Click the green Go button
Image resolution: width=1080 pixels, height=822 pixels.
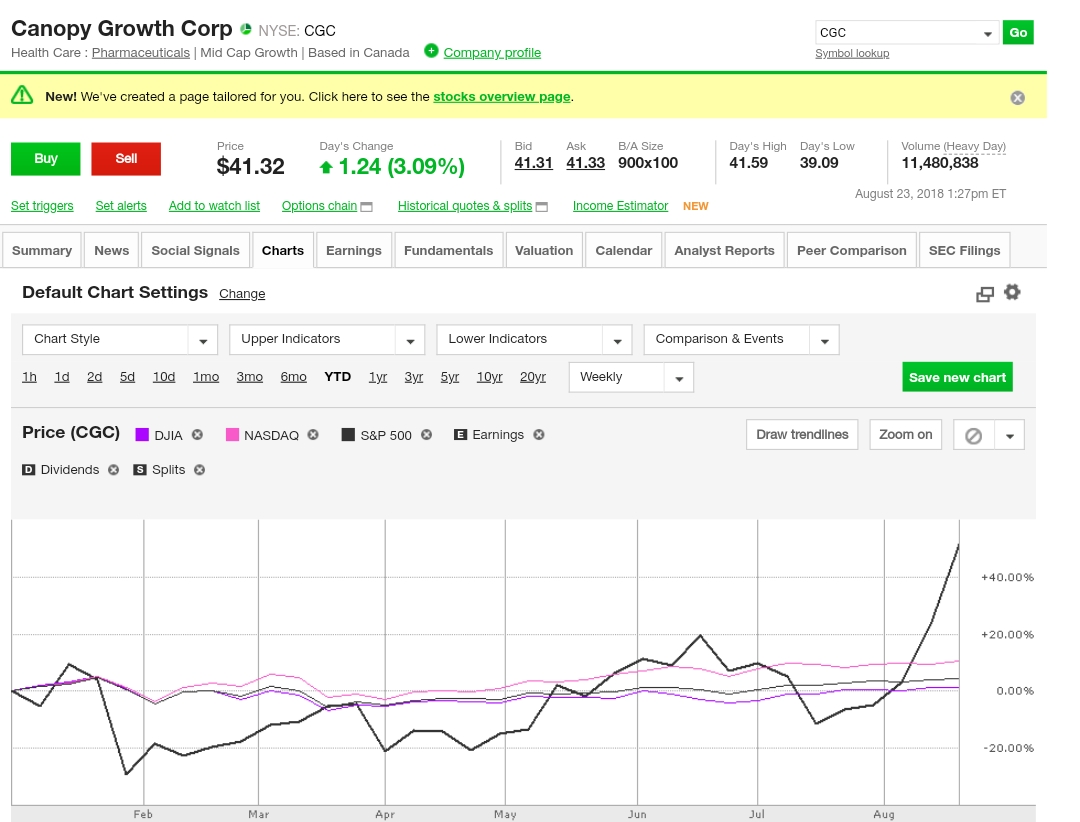1018,32
